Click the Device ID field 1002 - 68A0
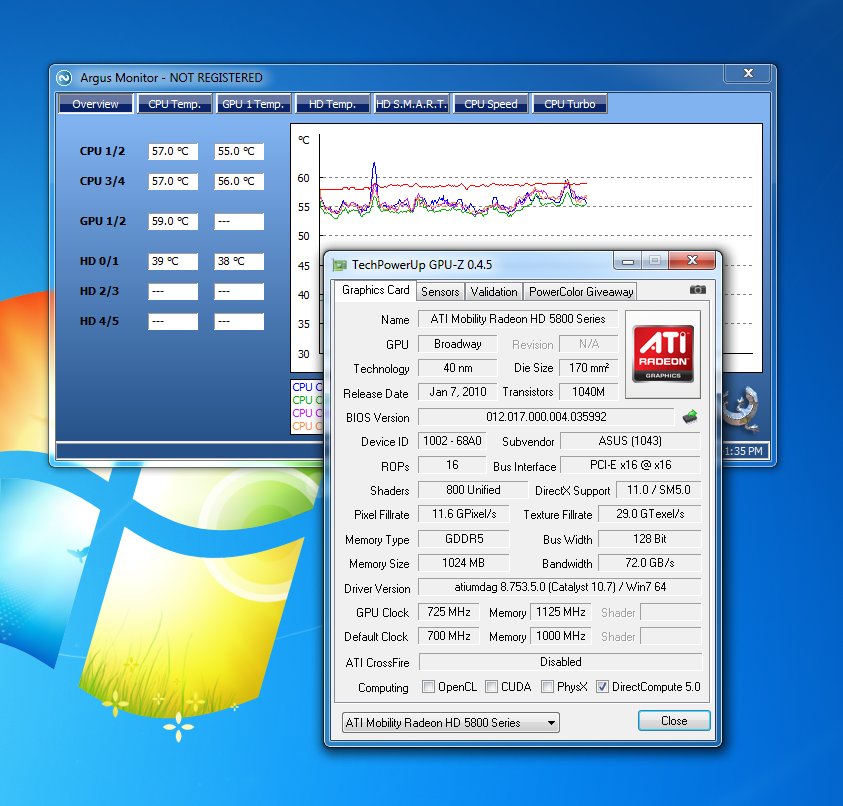The width and height of the screenshot is (843, 806). 452,441
